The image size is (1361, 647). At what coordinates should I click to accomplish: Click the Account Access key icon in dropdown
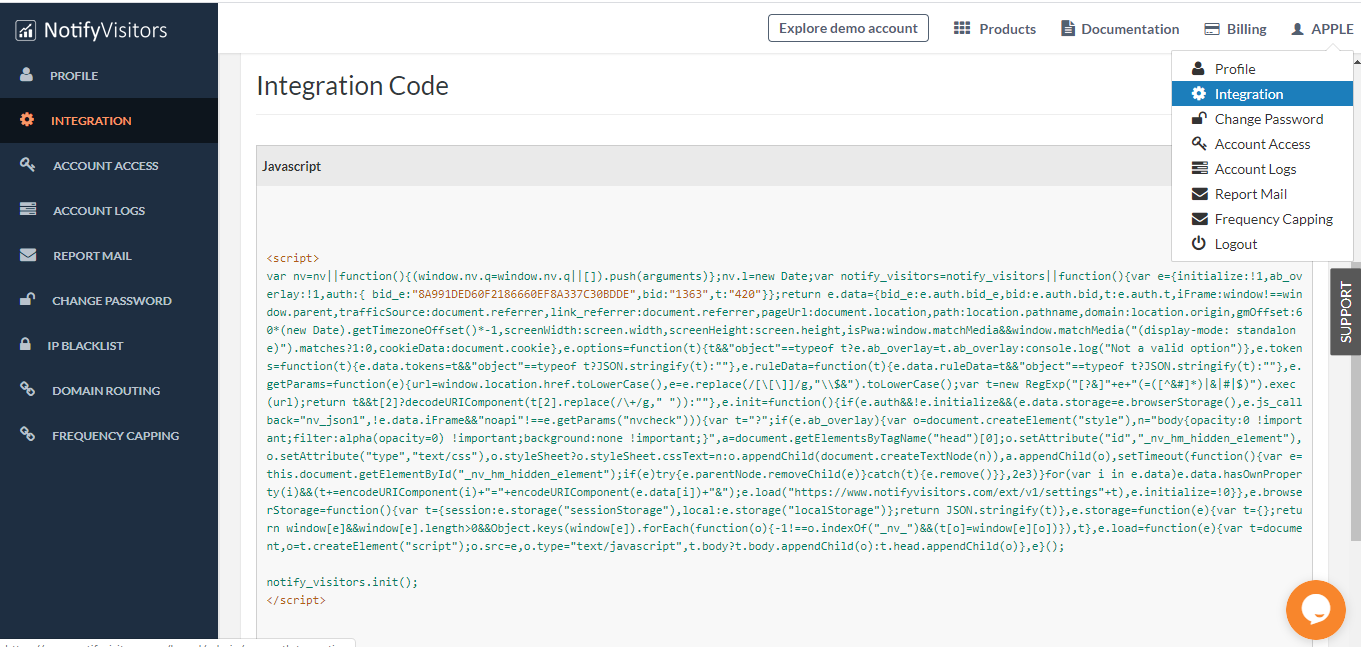(x=1199, y=143)
